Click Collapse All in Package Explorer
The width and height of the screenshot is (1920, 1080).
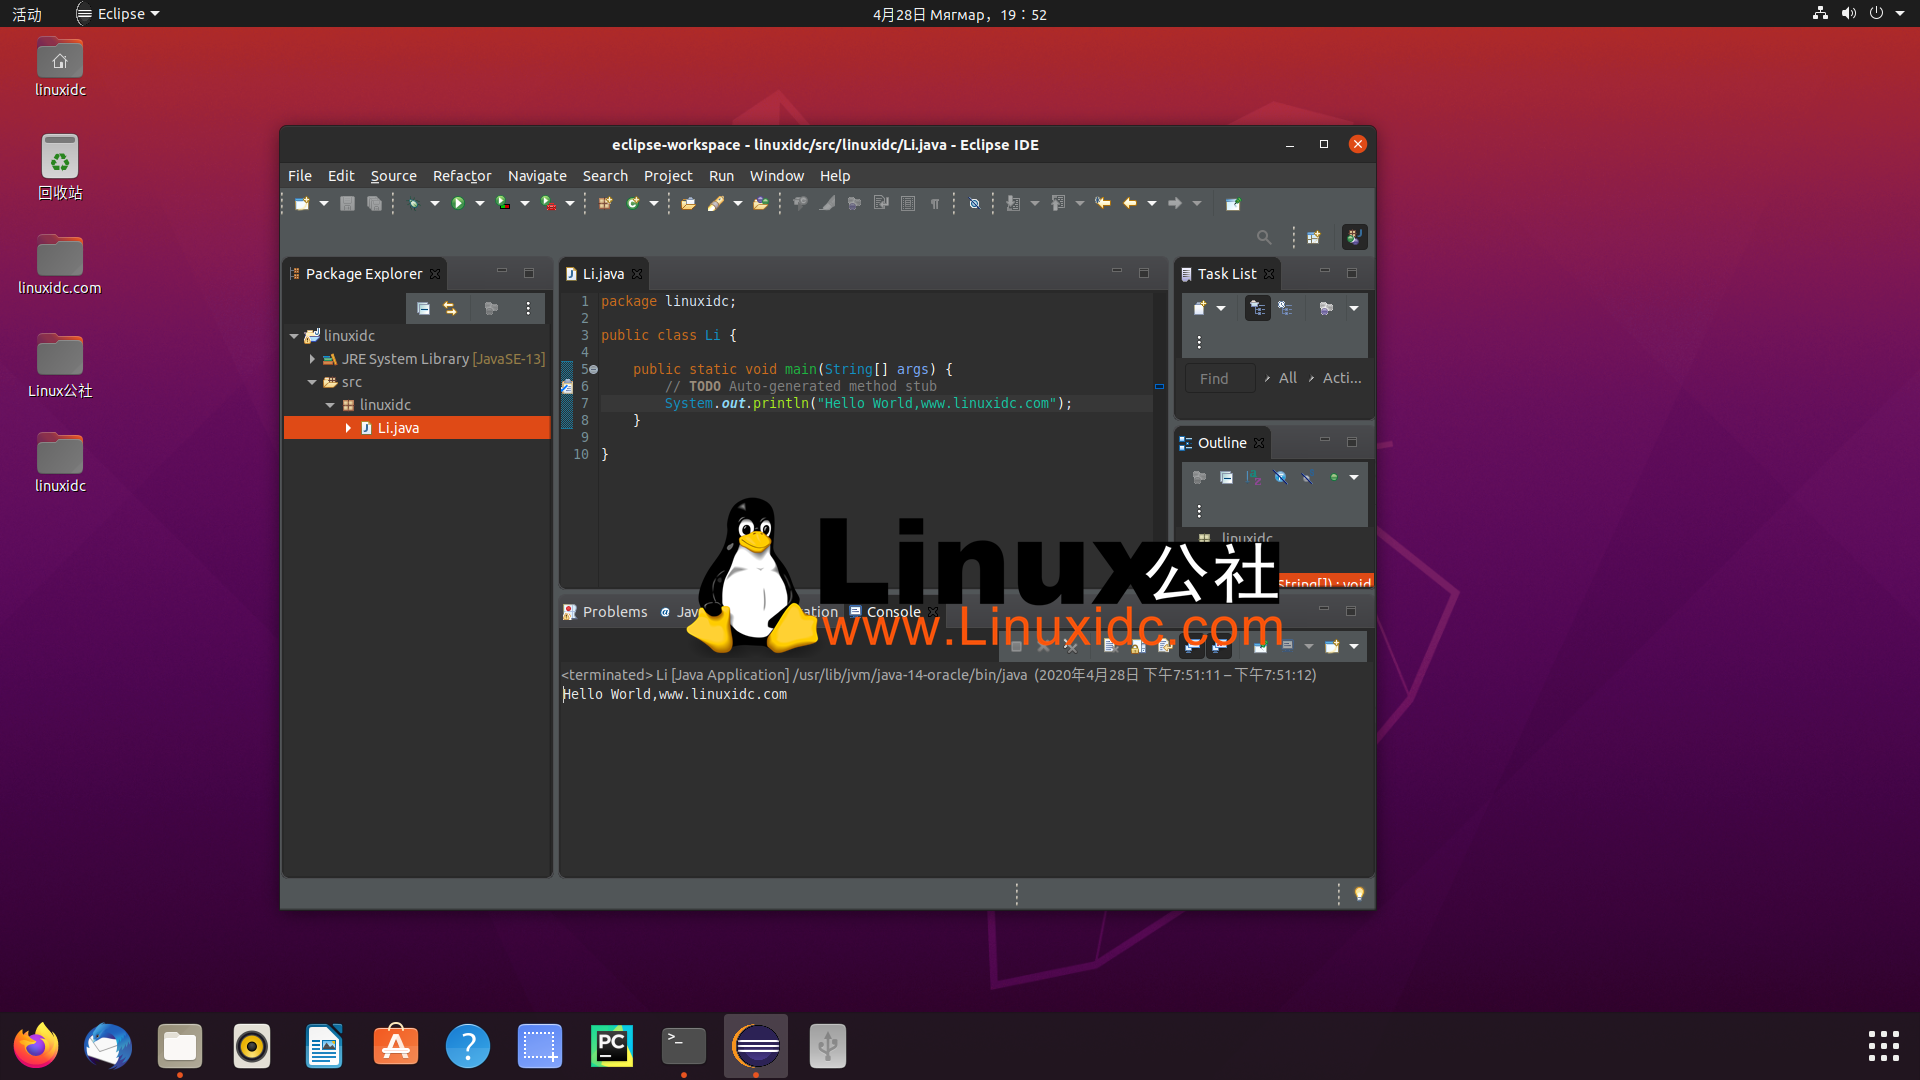coord(423,308)
